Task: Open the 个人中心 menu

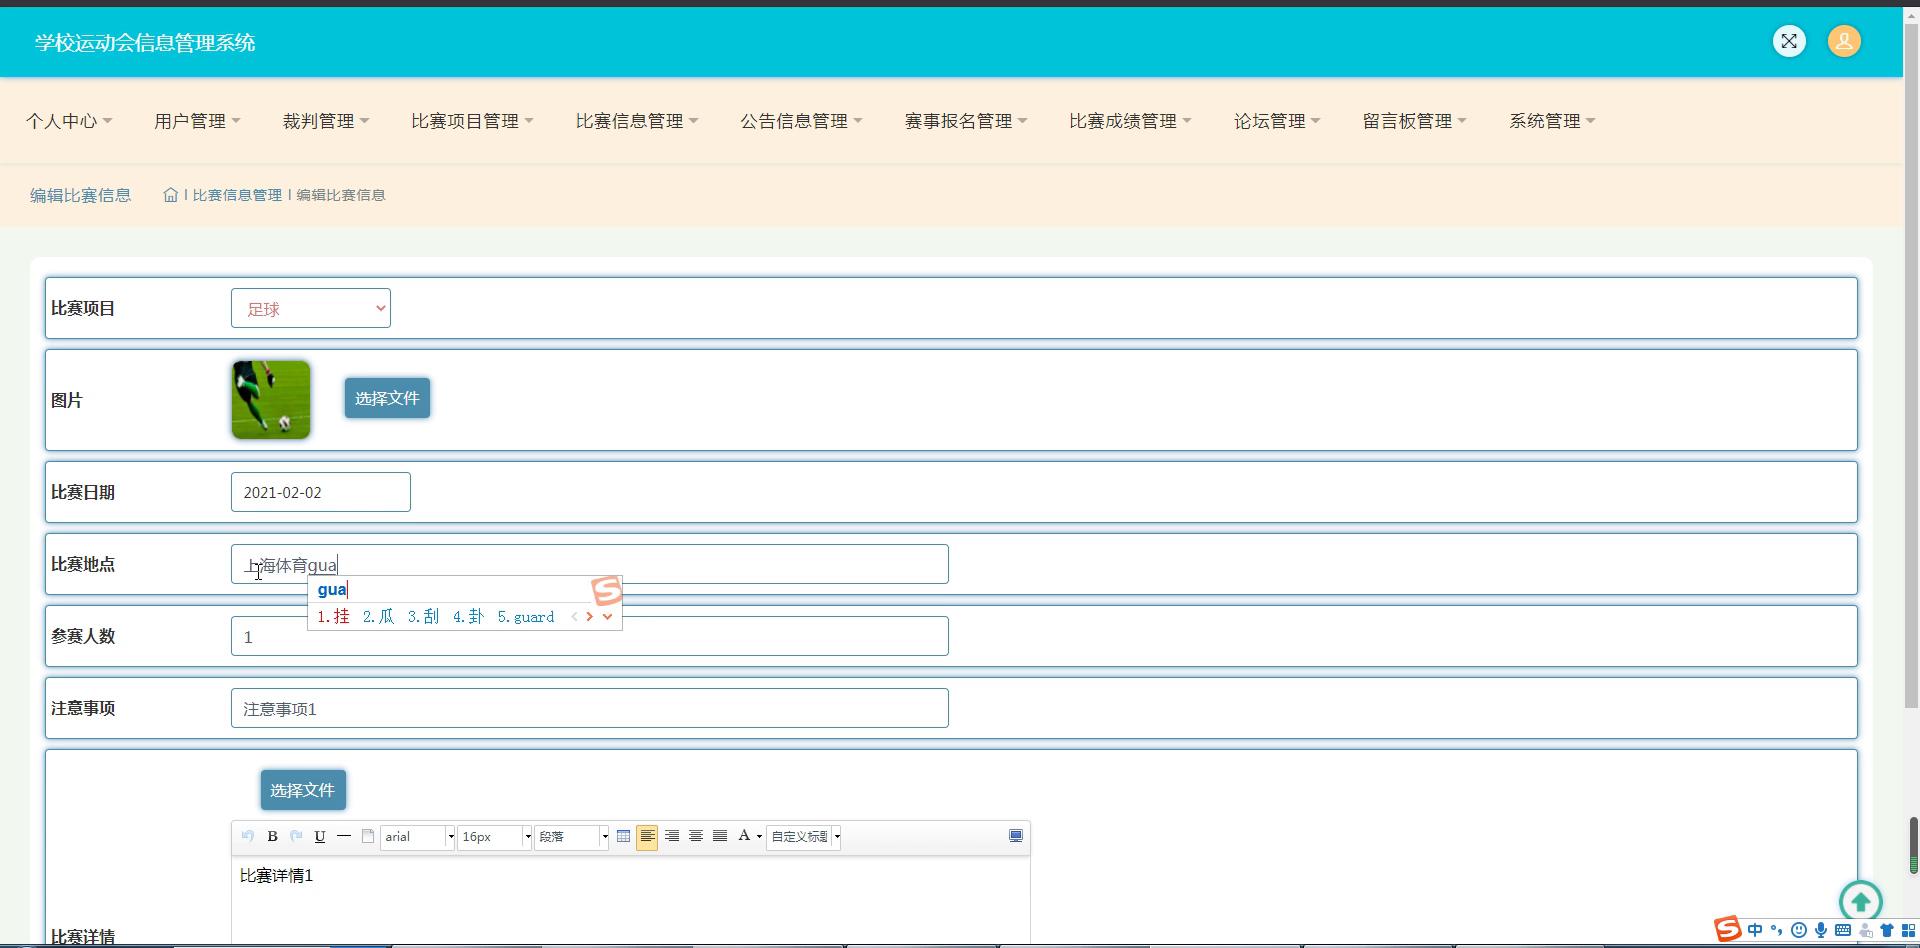Action: point(69,121)
